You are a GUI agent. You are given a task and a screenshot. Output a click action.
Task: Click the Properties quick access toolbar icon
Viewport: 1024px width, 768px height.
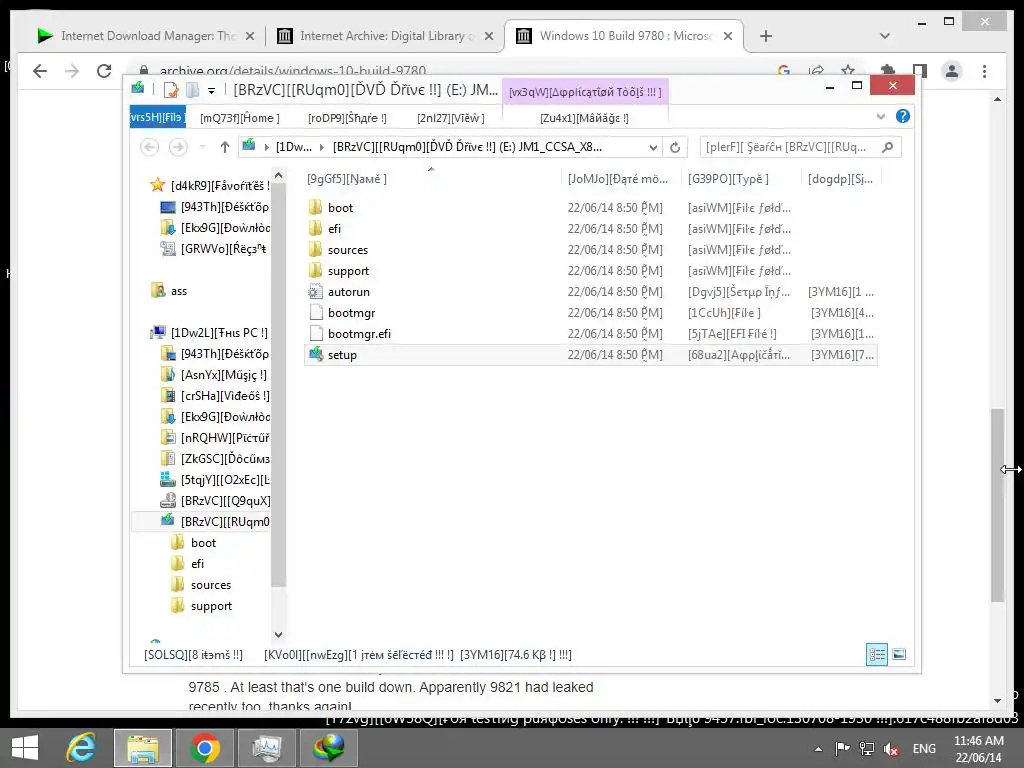tap(170, 89)
